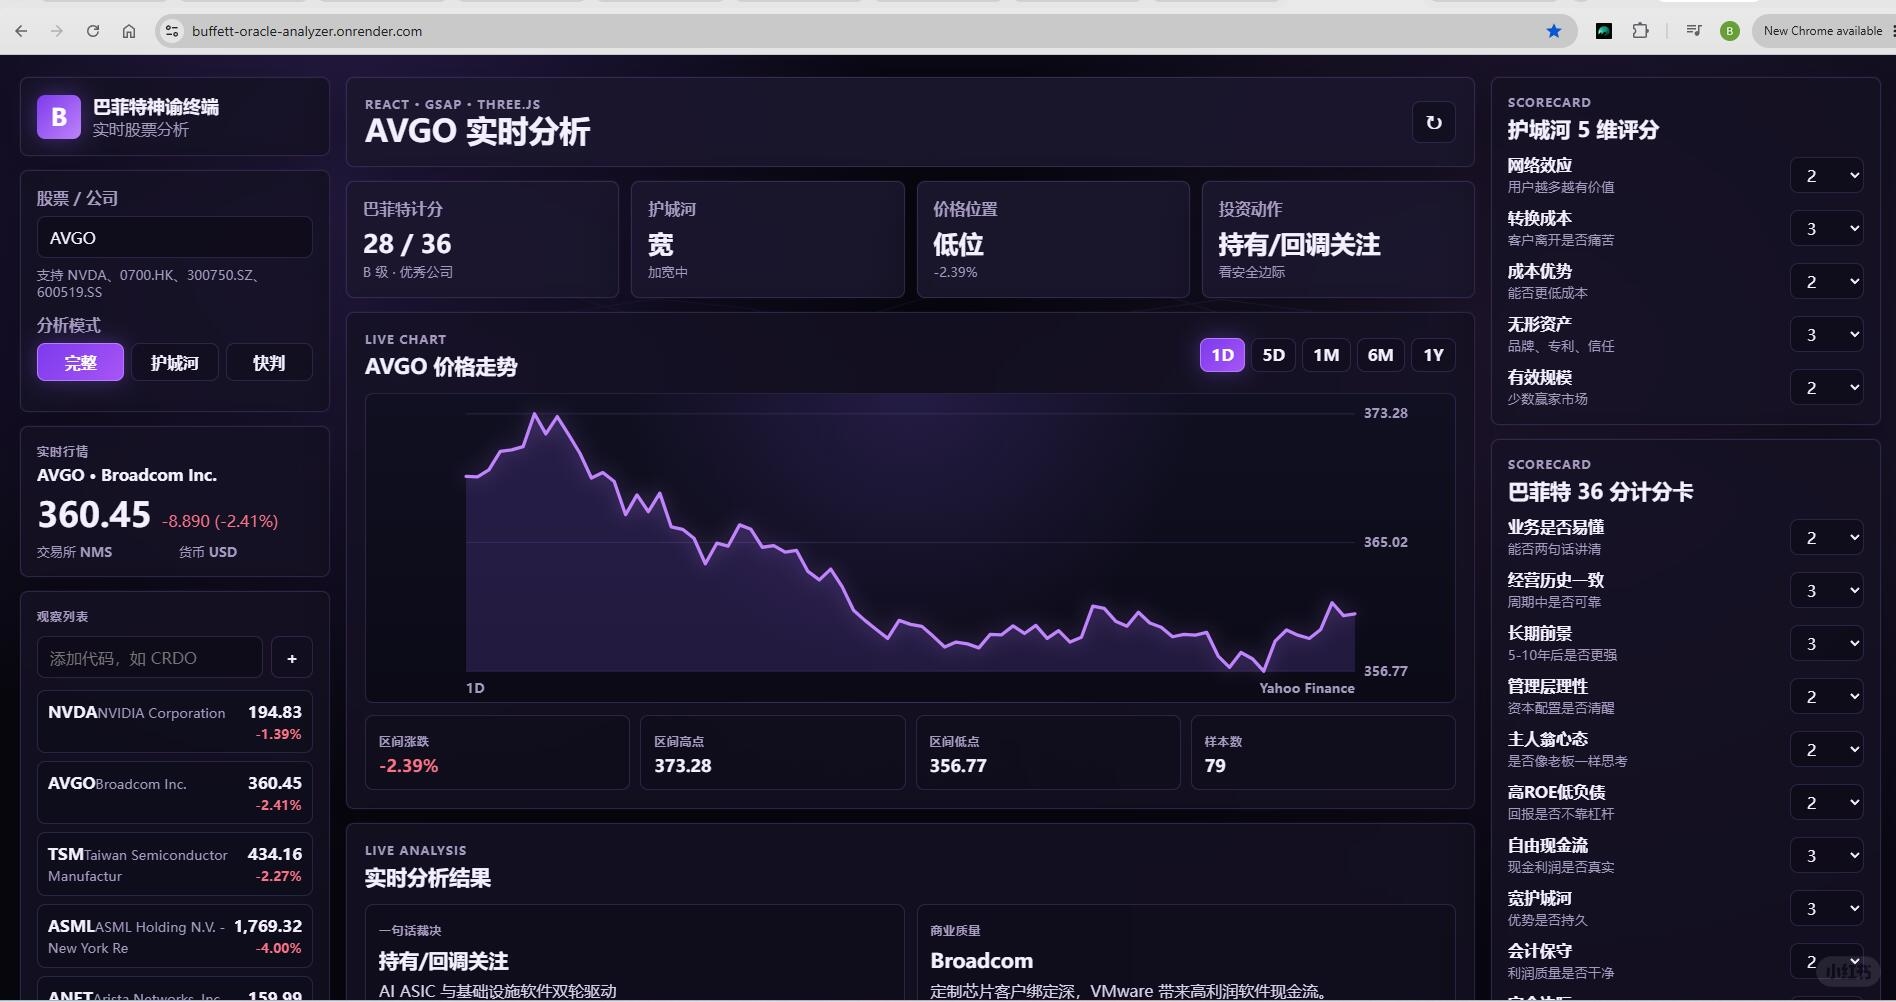
Task: Click the purple B app logo
Action: point(59,117)
